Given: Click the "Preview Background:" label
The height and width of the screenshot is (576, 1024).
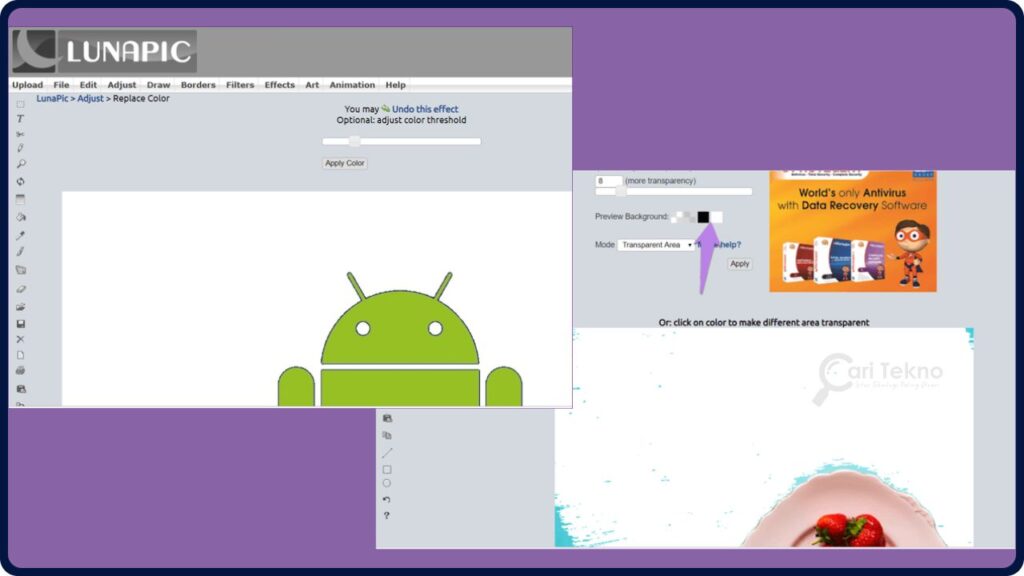Looking at the screenshot, I should pyautogui.click(x=632, y=217).
